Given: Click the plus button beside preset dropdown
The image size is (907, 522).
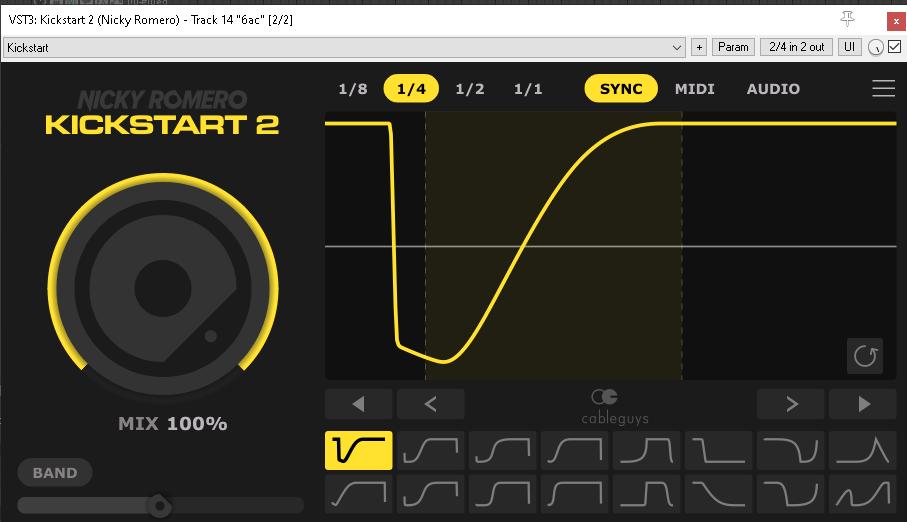Looking at the screenshot, I should 699,47.
